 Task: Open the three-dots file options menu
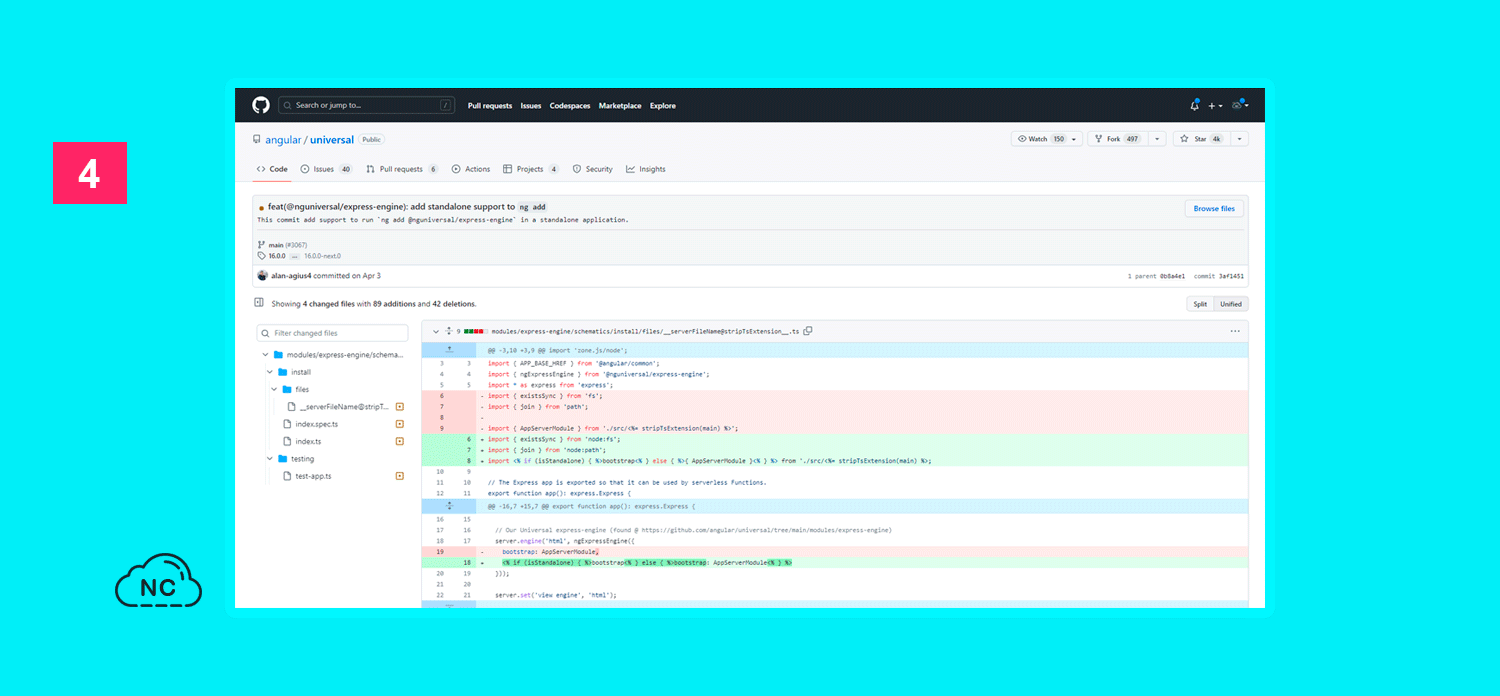tap(1235, 331)
